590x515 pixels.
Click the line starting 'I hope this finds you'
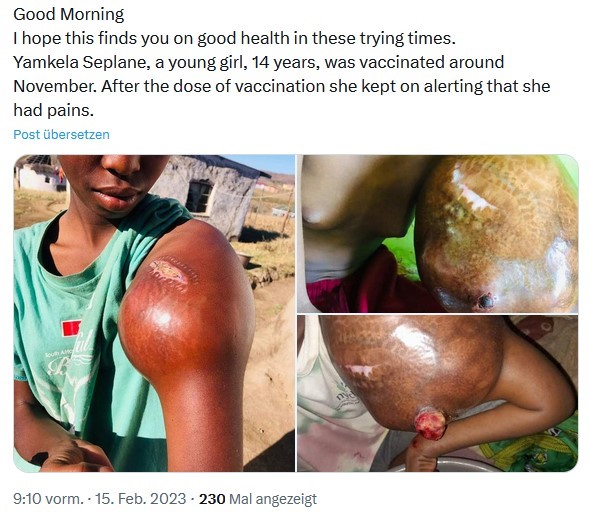pyautogui.click(x=234, y=38)
